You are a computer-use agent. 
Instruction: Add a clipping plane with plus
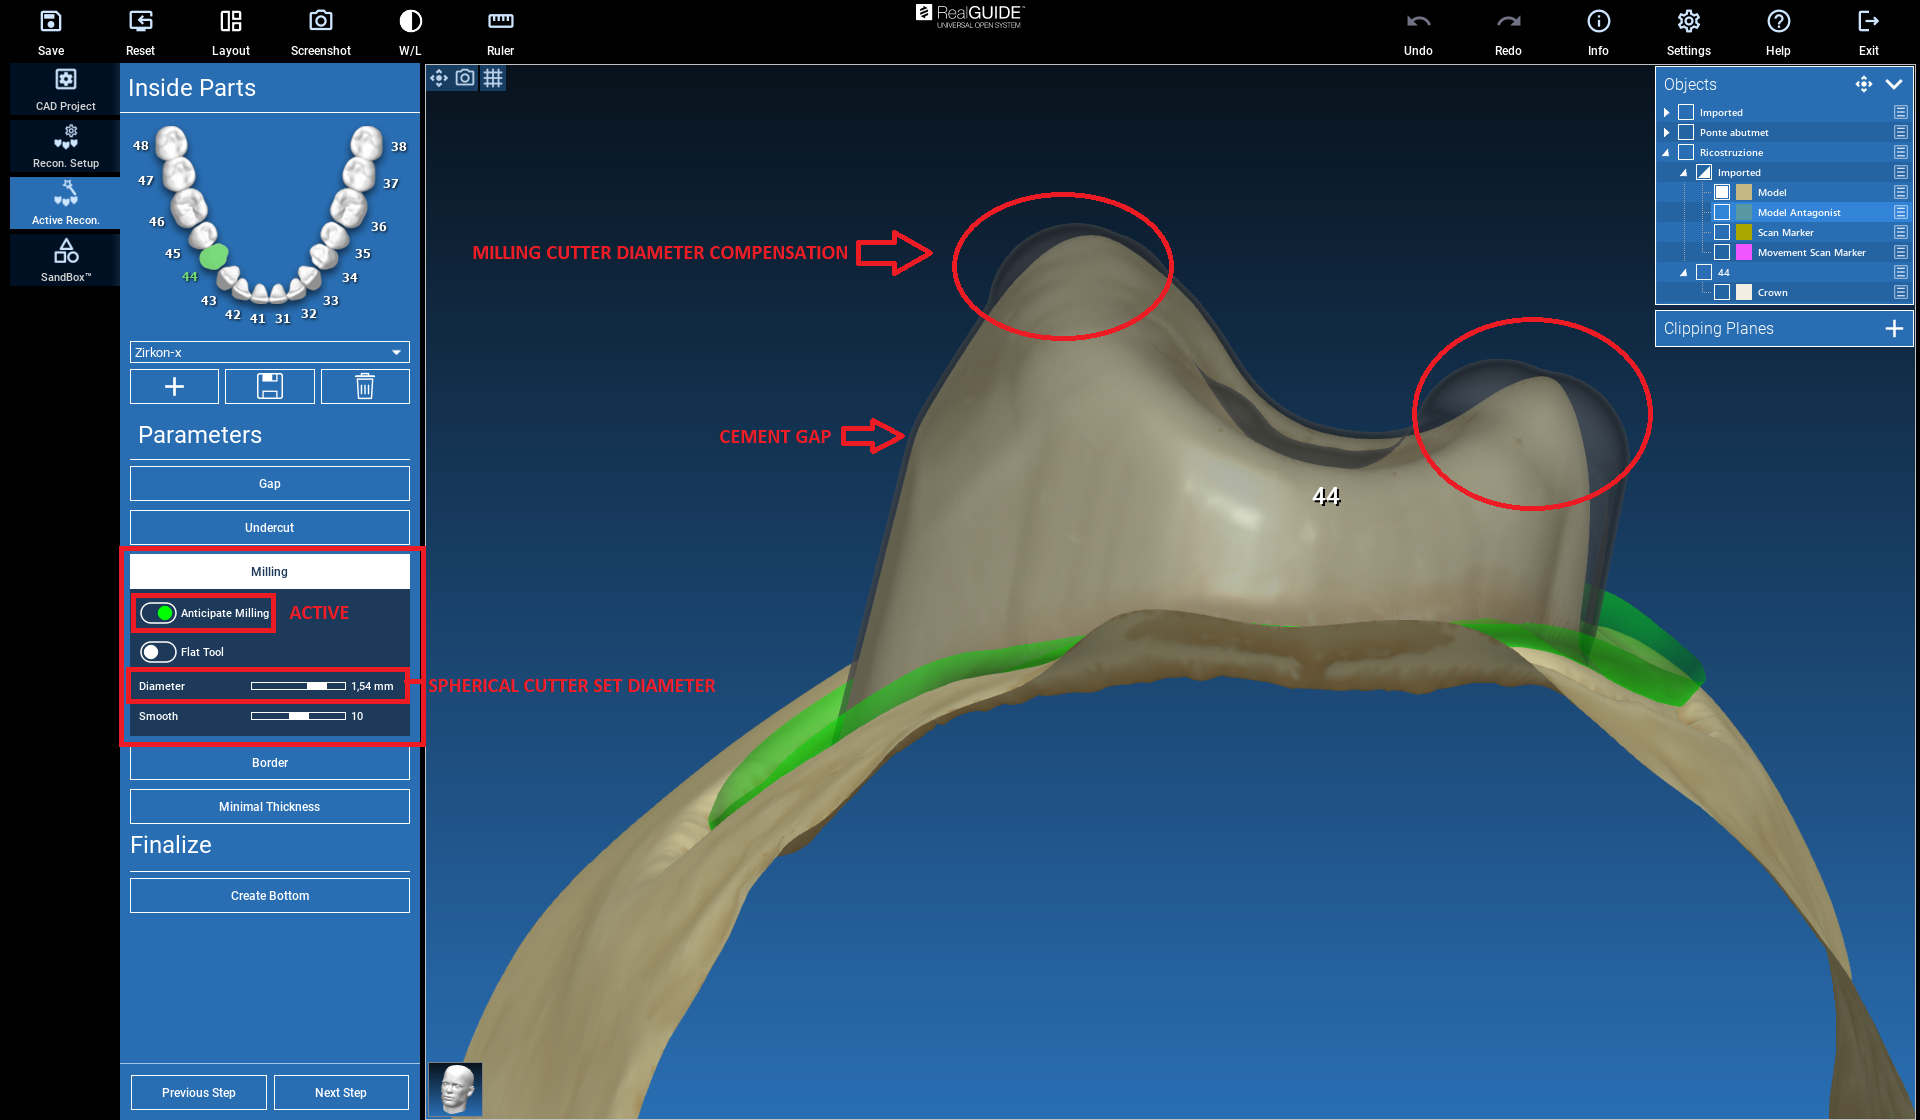pos(1893,329)
